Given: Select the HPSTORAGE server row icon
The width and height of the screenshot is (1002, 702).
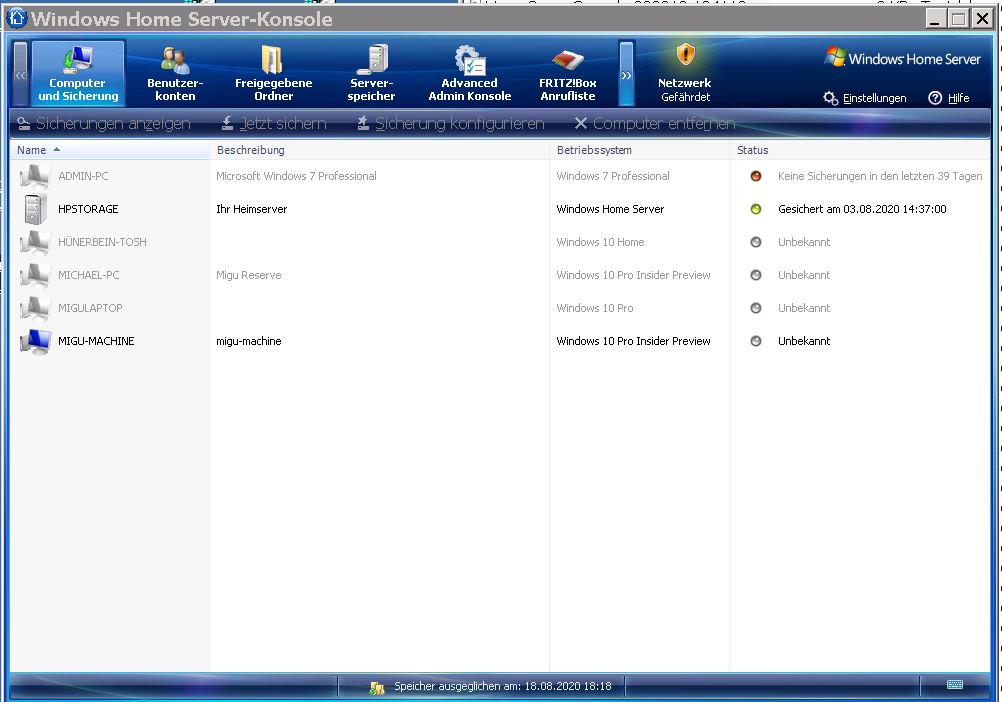Looking at the screenshot, I should click(35, 209).
